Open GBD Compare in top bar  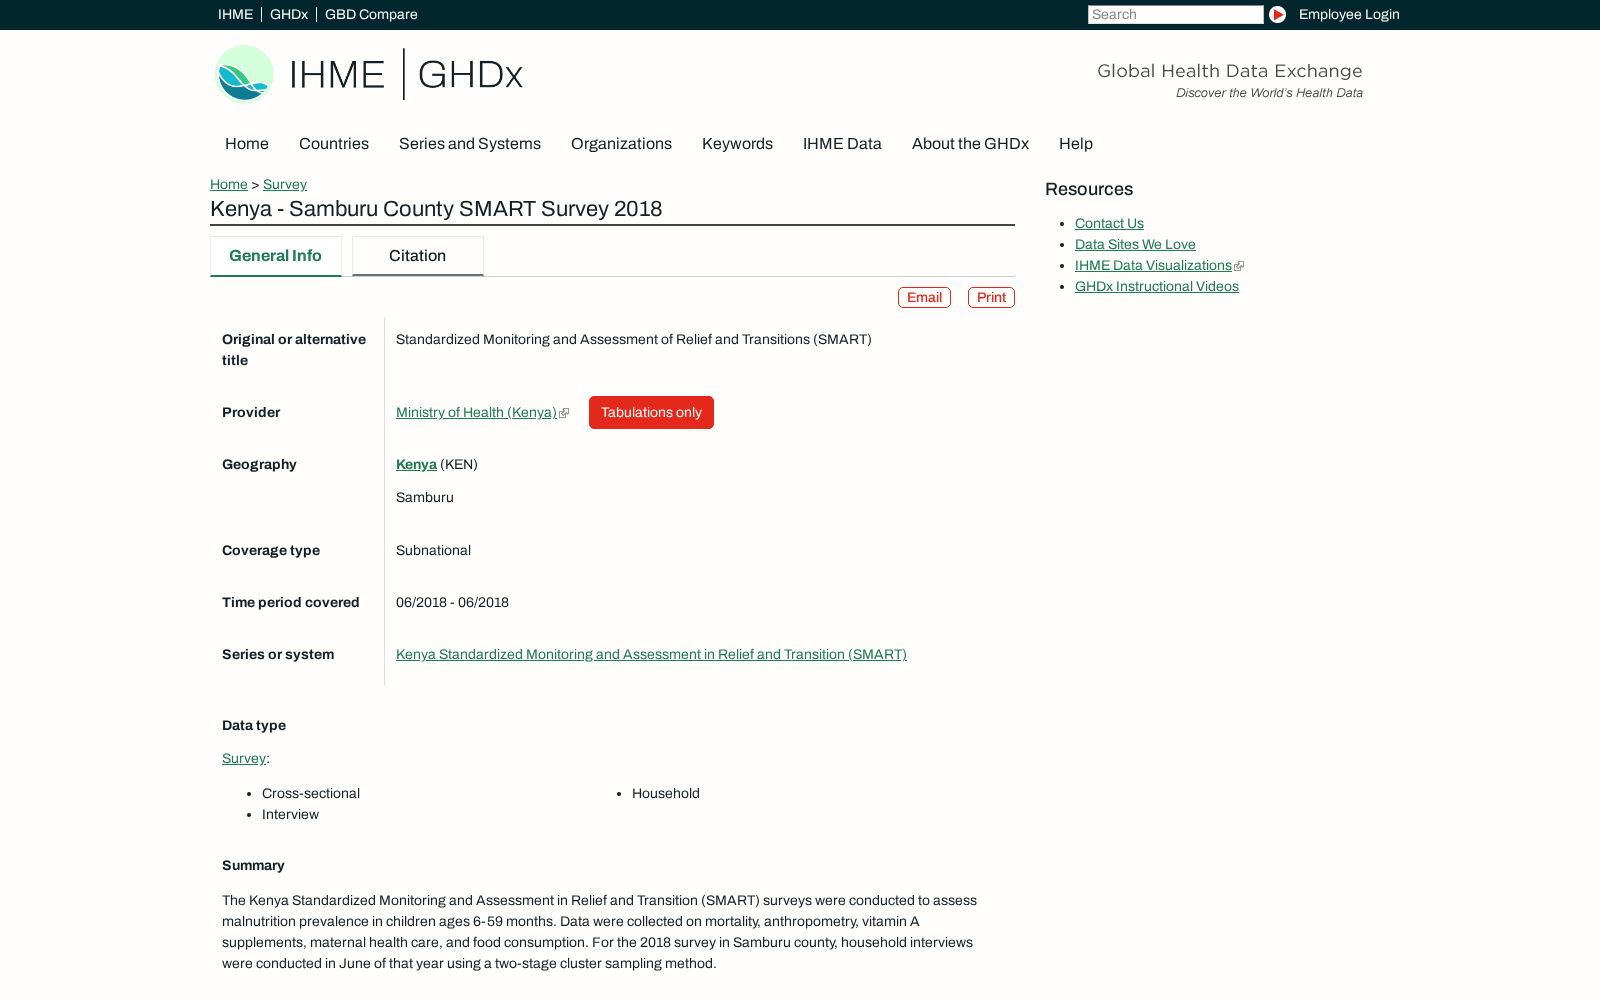point(371,14)
